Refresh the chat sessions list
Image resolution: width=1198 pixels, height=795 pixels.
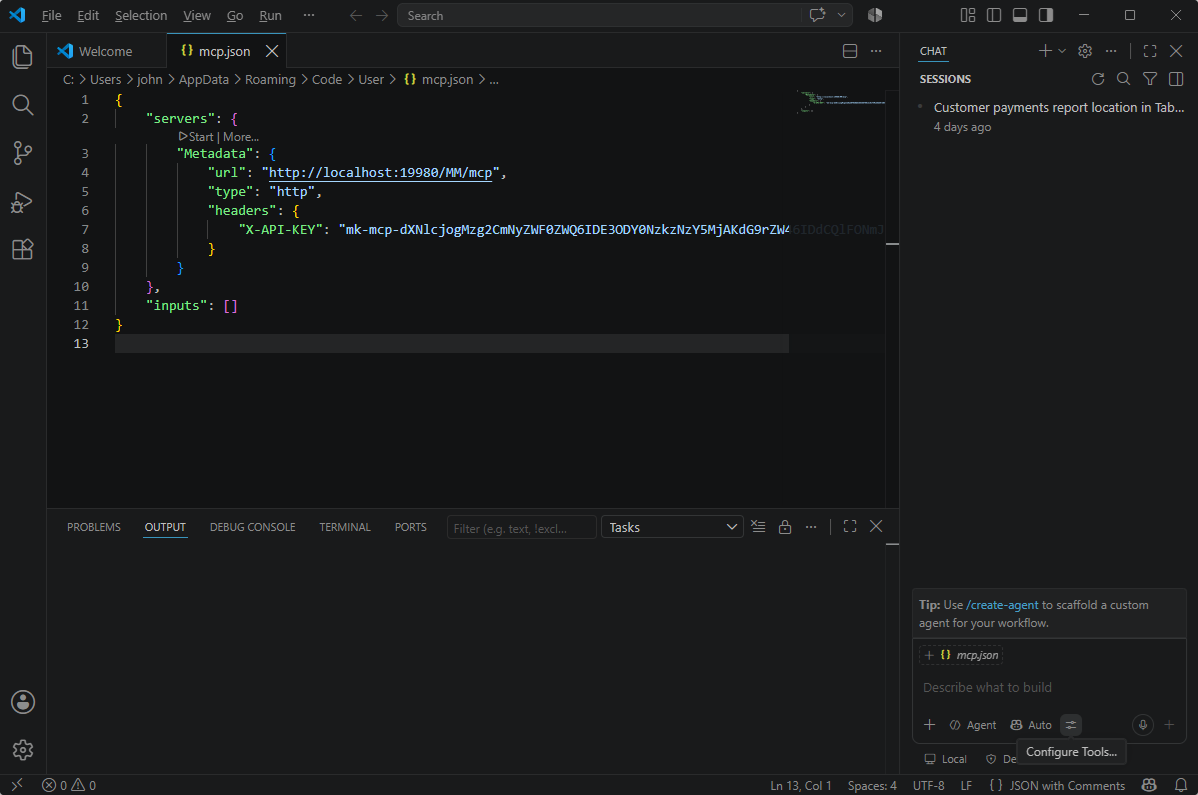pyautogui.click(x=1098, y=79)
